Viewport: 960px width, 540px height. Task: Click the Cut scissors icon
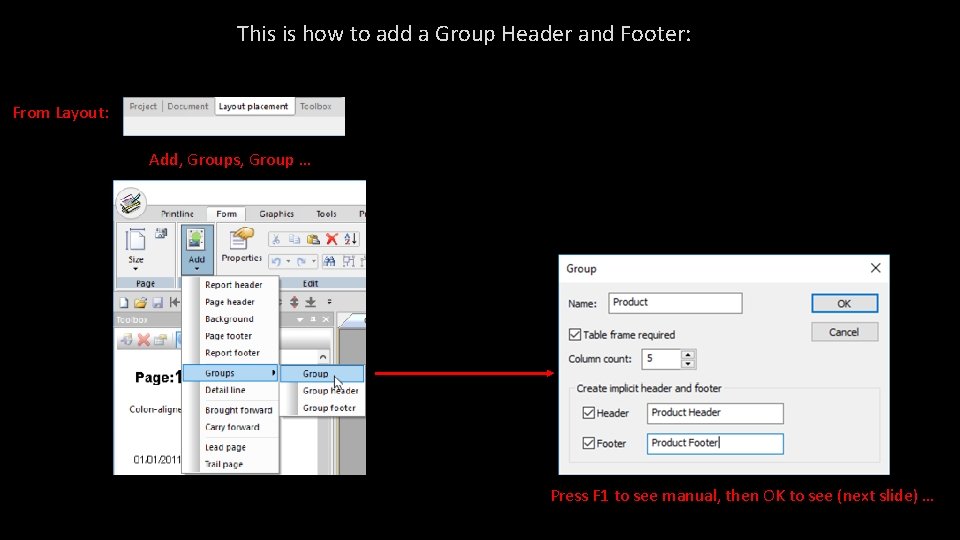pos(276,239)
